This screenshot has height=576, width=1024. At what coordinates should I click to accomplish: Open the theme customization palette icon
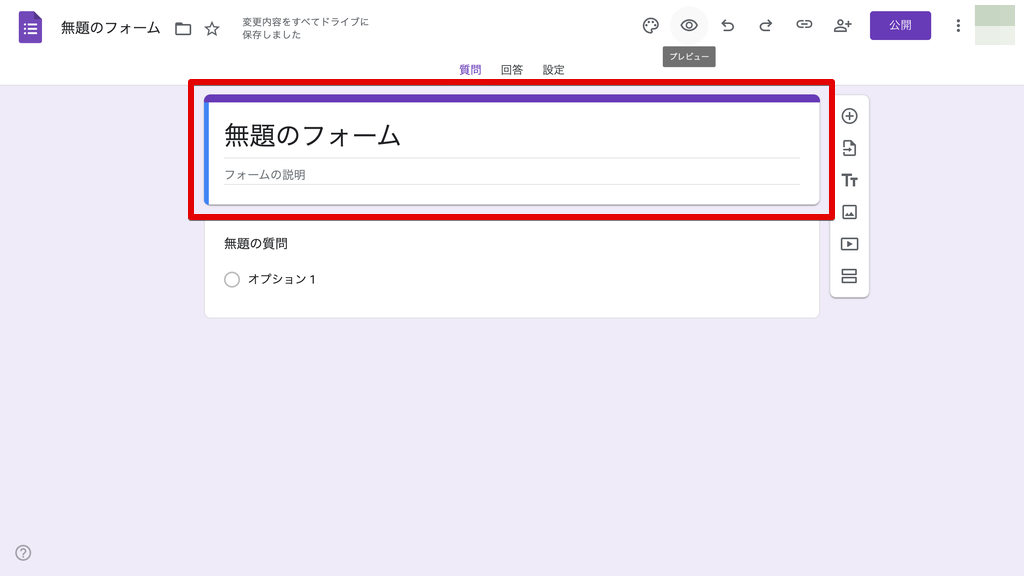point(650,26)
